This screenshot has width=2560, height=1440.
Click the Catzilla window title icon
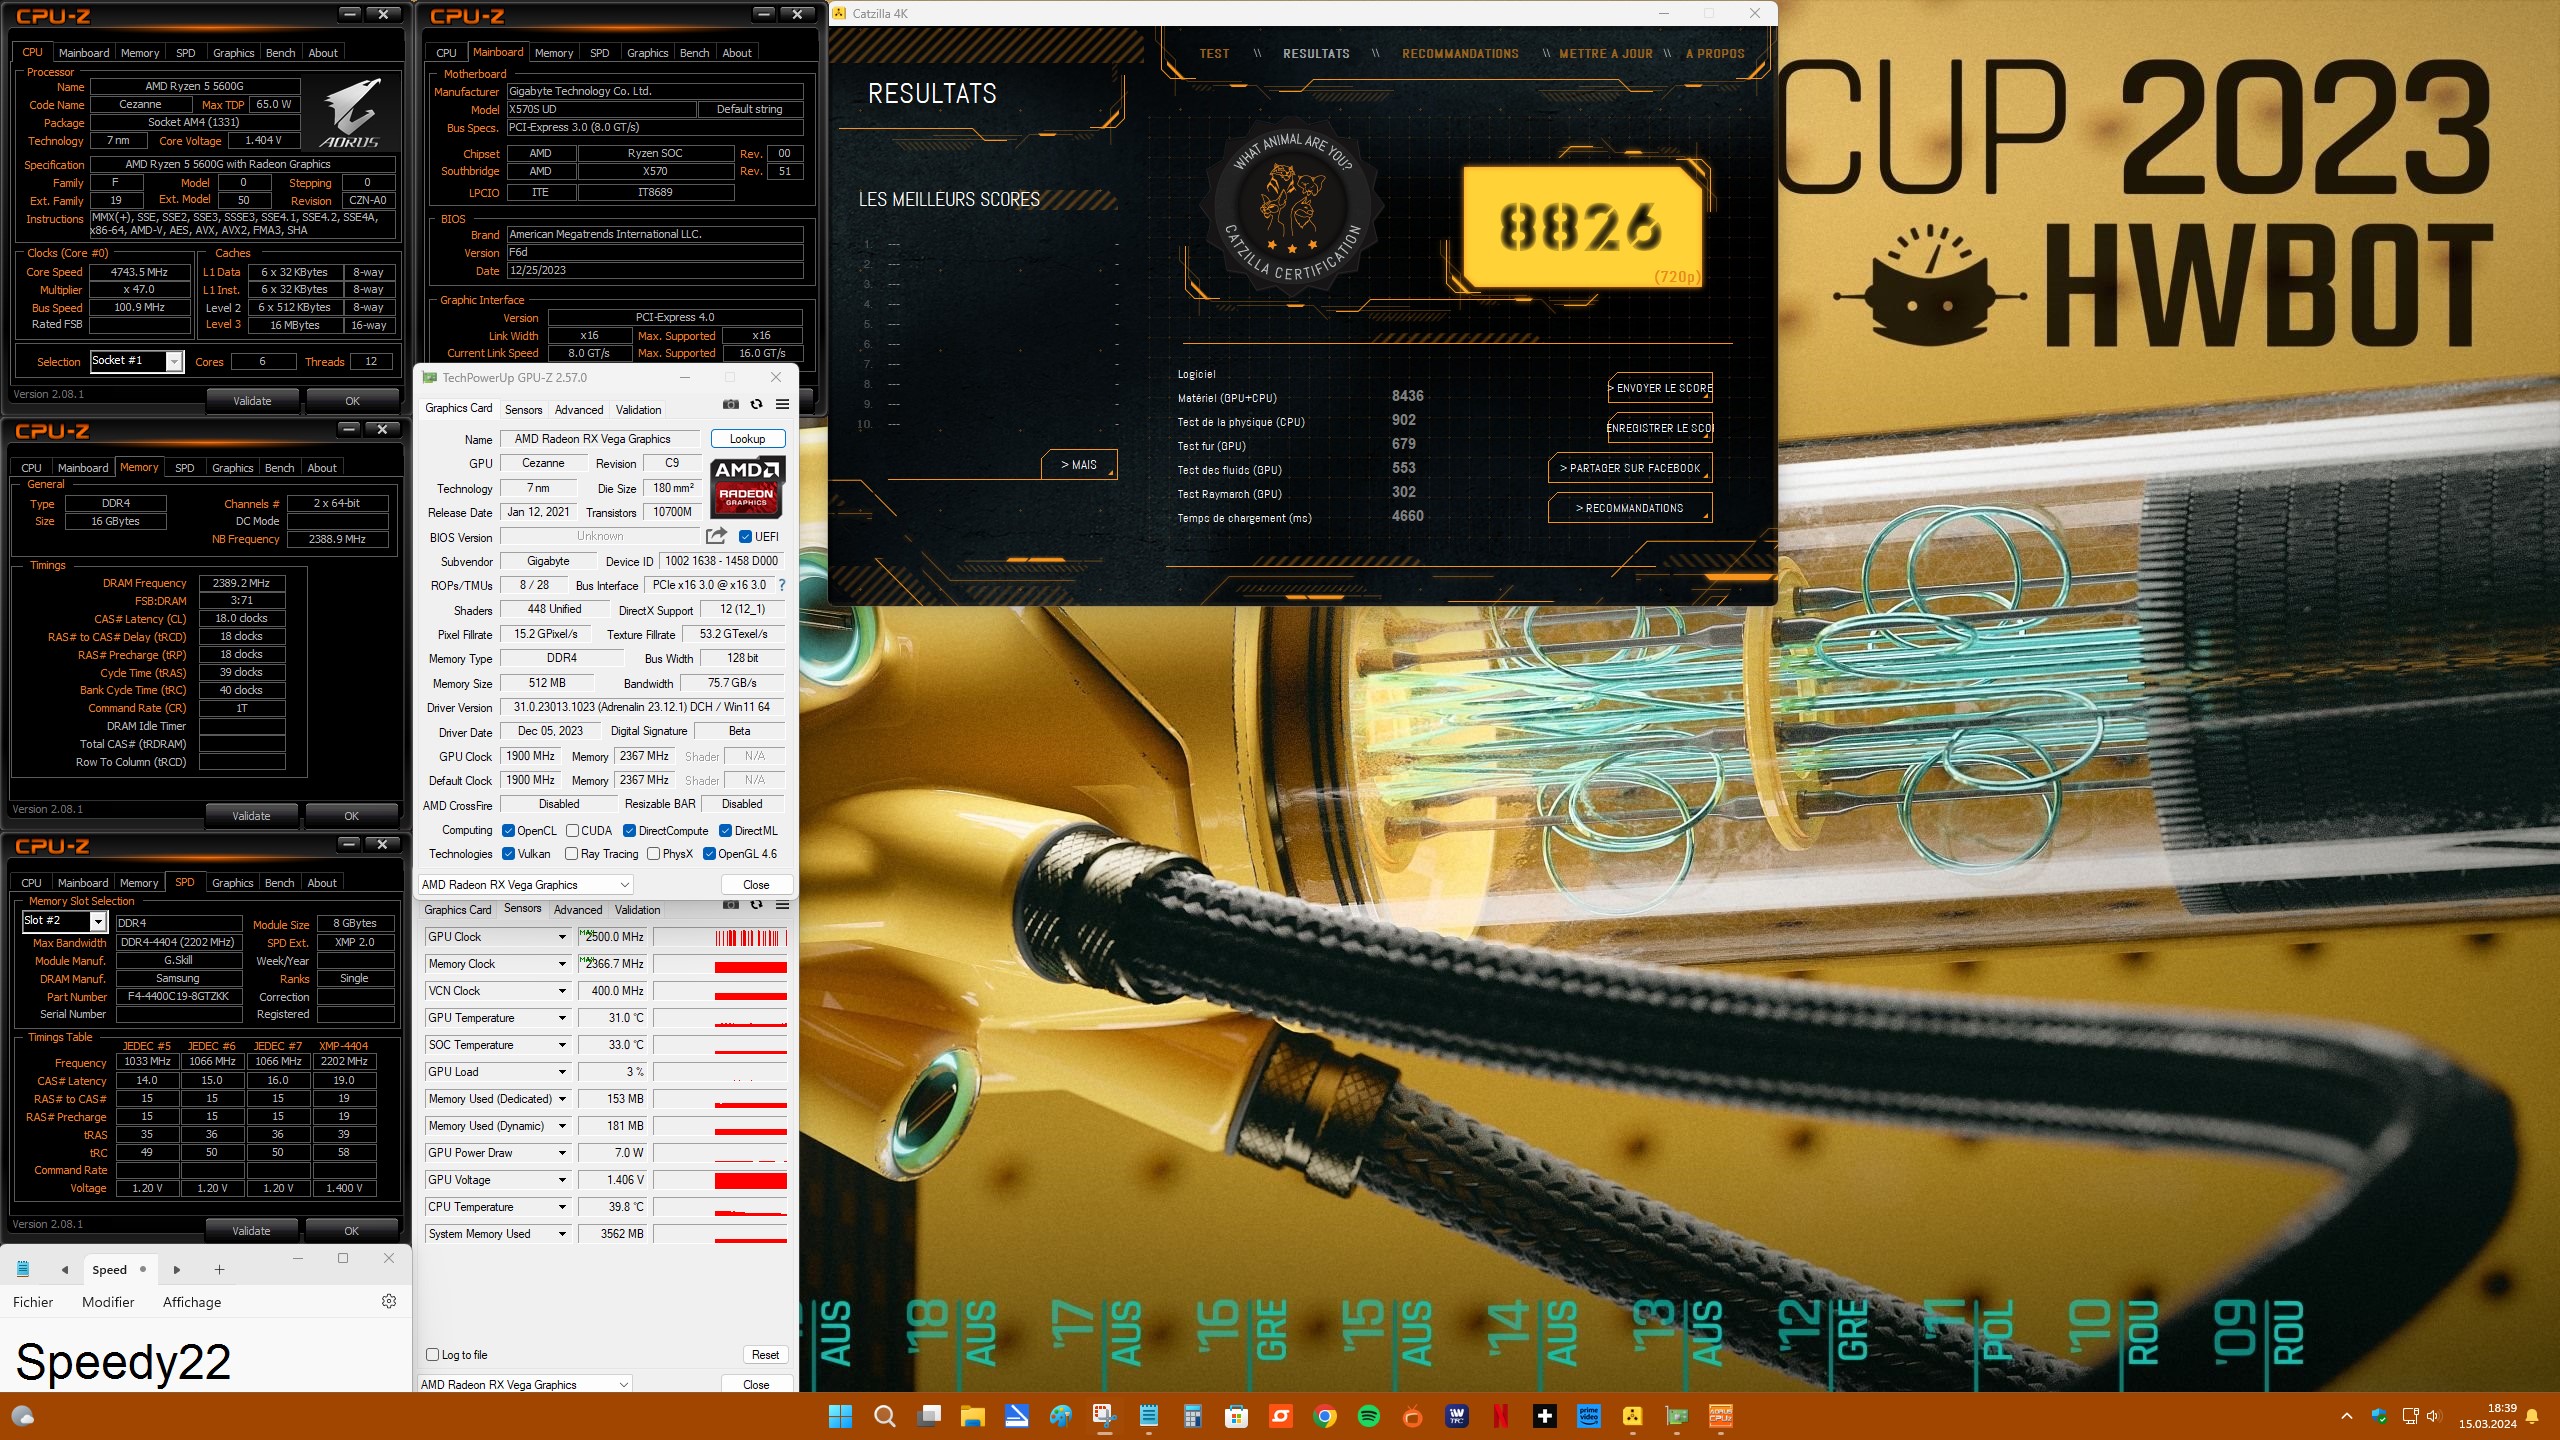pos(840,13)
